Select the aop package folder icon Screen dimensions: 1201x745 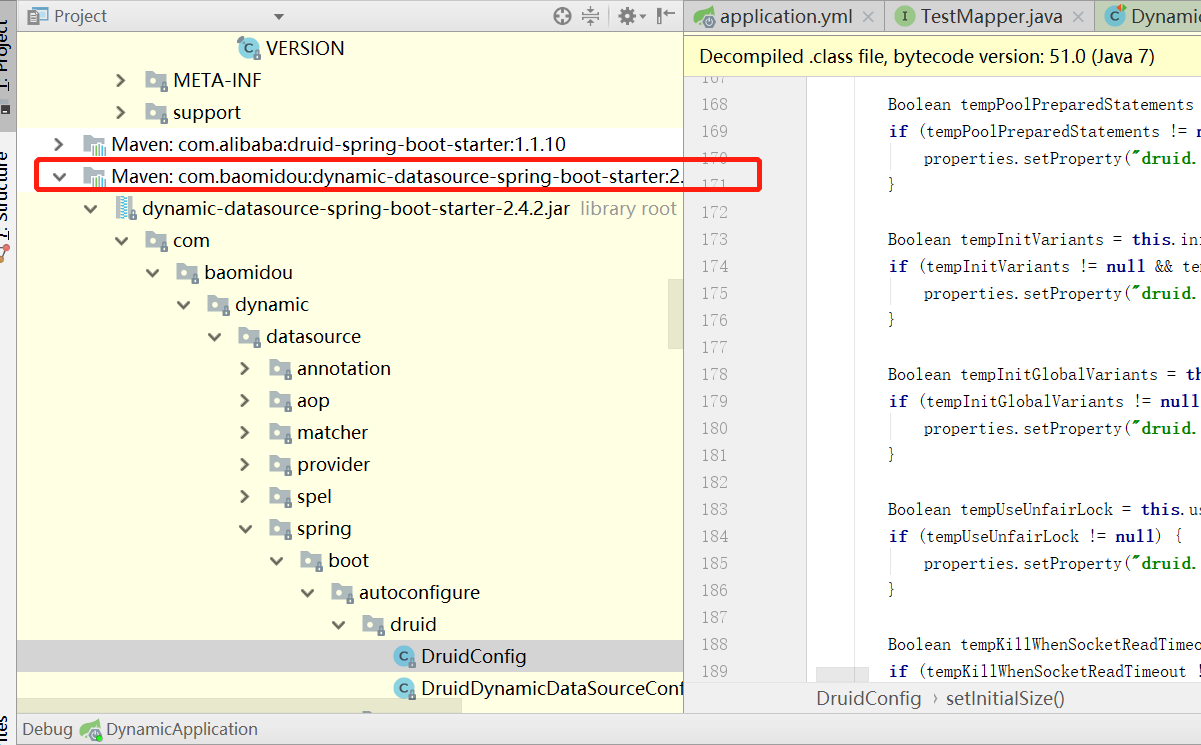click(x=280, y=400)
